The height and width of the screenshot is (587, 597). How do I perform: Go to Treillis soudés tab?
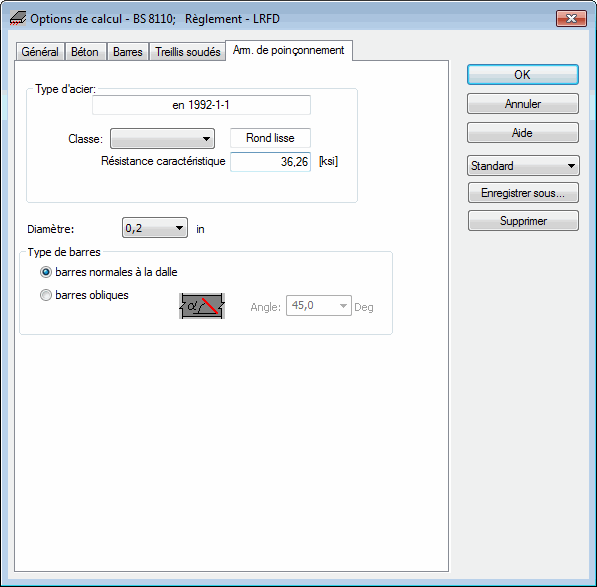(x=188, y=52)
